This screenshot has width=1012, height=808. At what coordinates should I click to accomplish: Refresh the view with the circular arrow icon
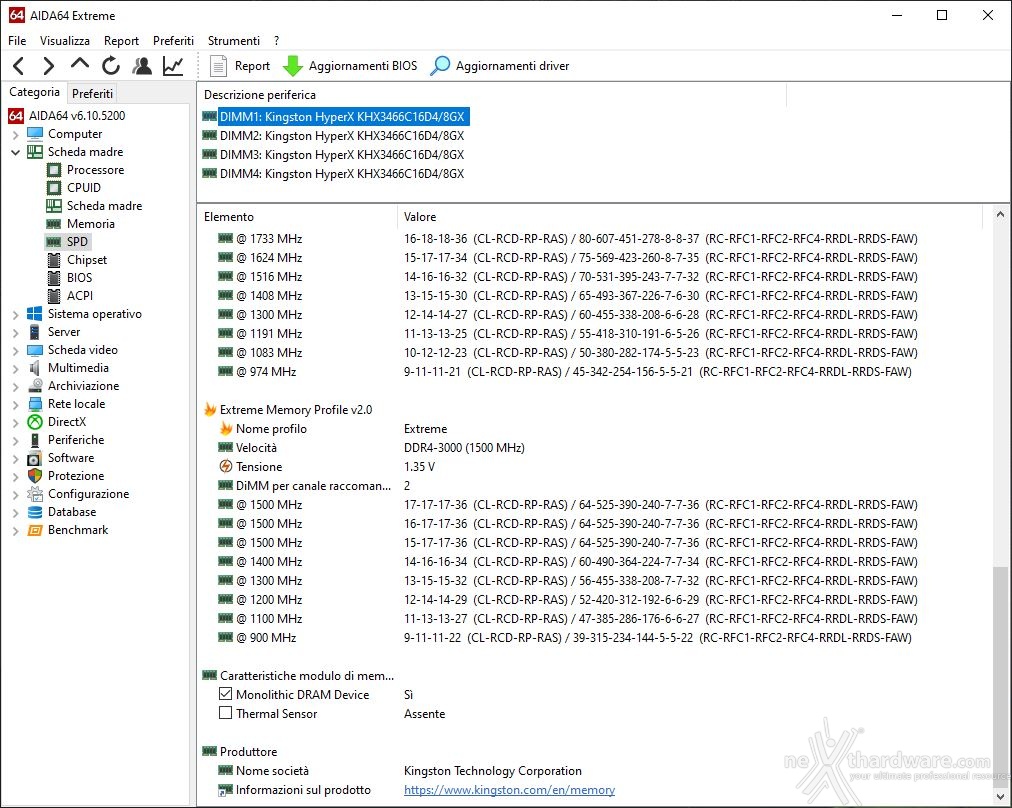click(x=111, y=66)
